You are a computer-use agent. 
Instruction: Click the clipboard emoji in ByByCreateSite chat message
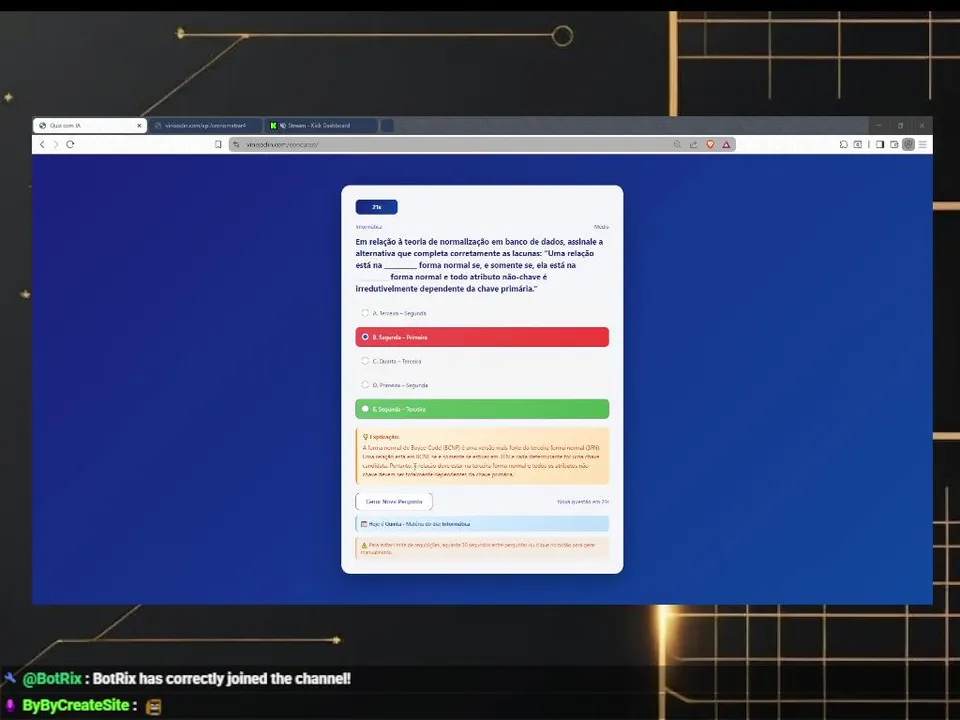pyautogui.click(x=154, y=707)
